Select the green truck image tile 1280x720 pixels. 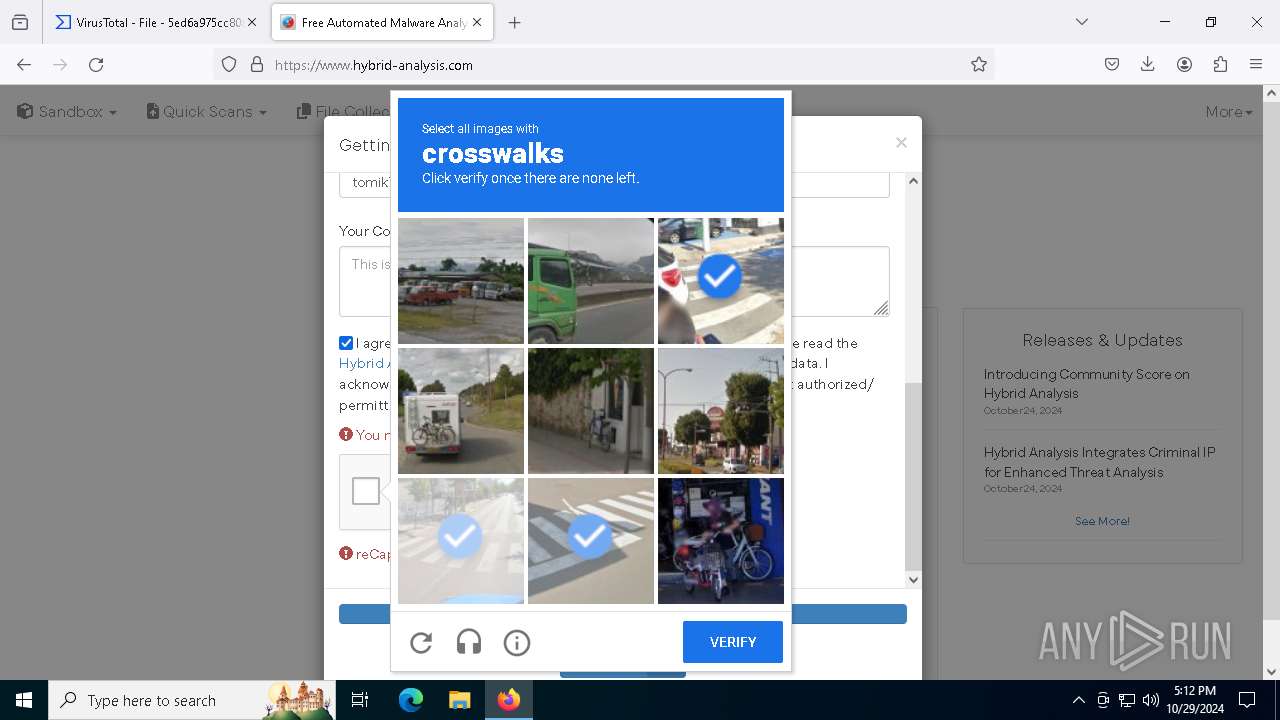[x=591, y=281]
